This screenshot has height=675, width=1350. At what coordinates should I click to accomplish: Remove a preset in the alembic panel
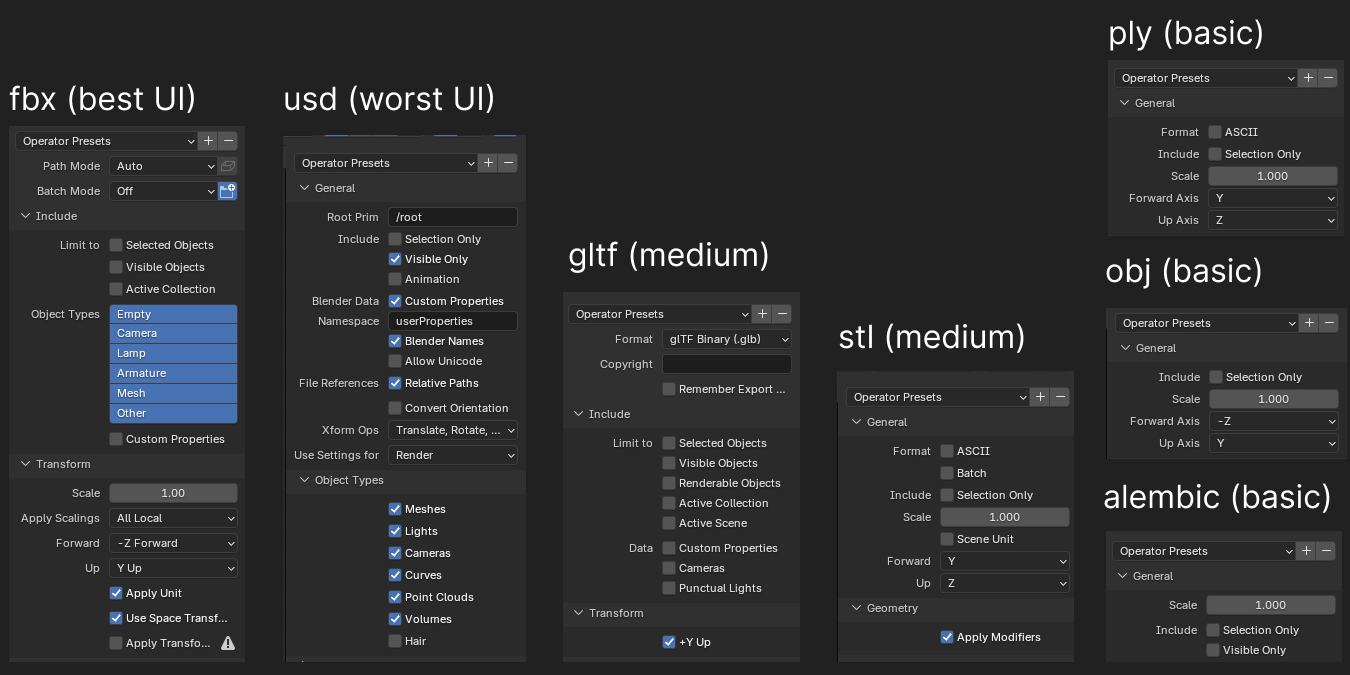[1326, 551]
